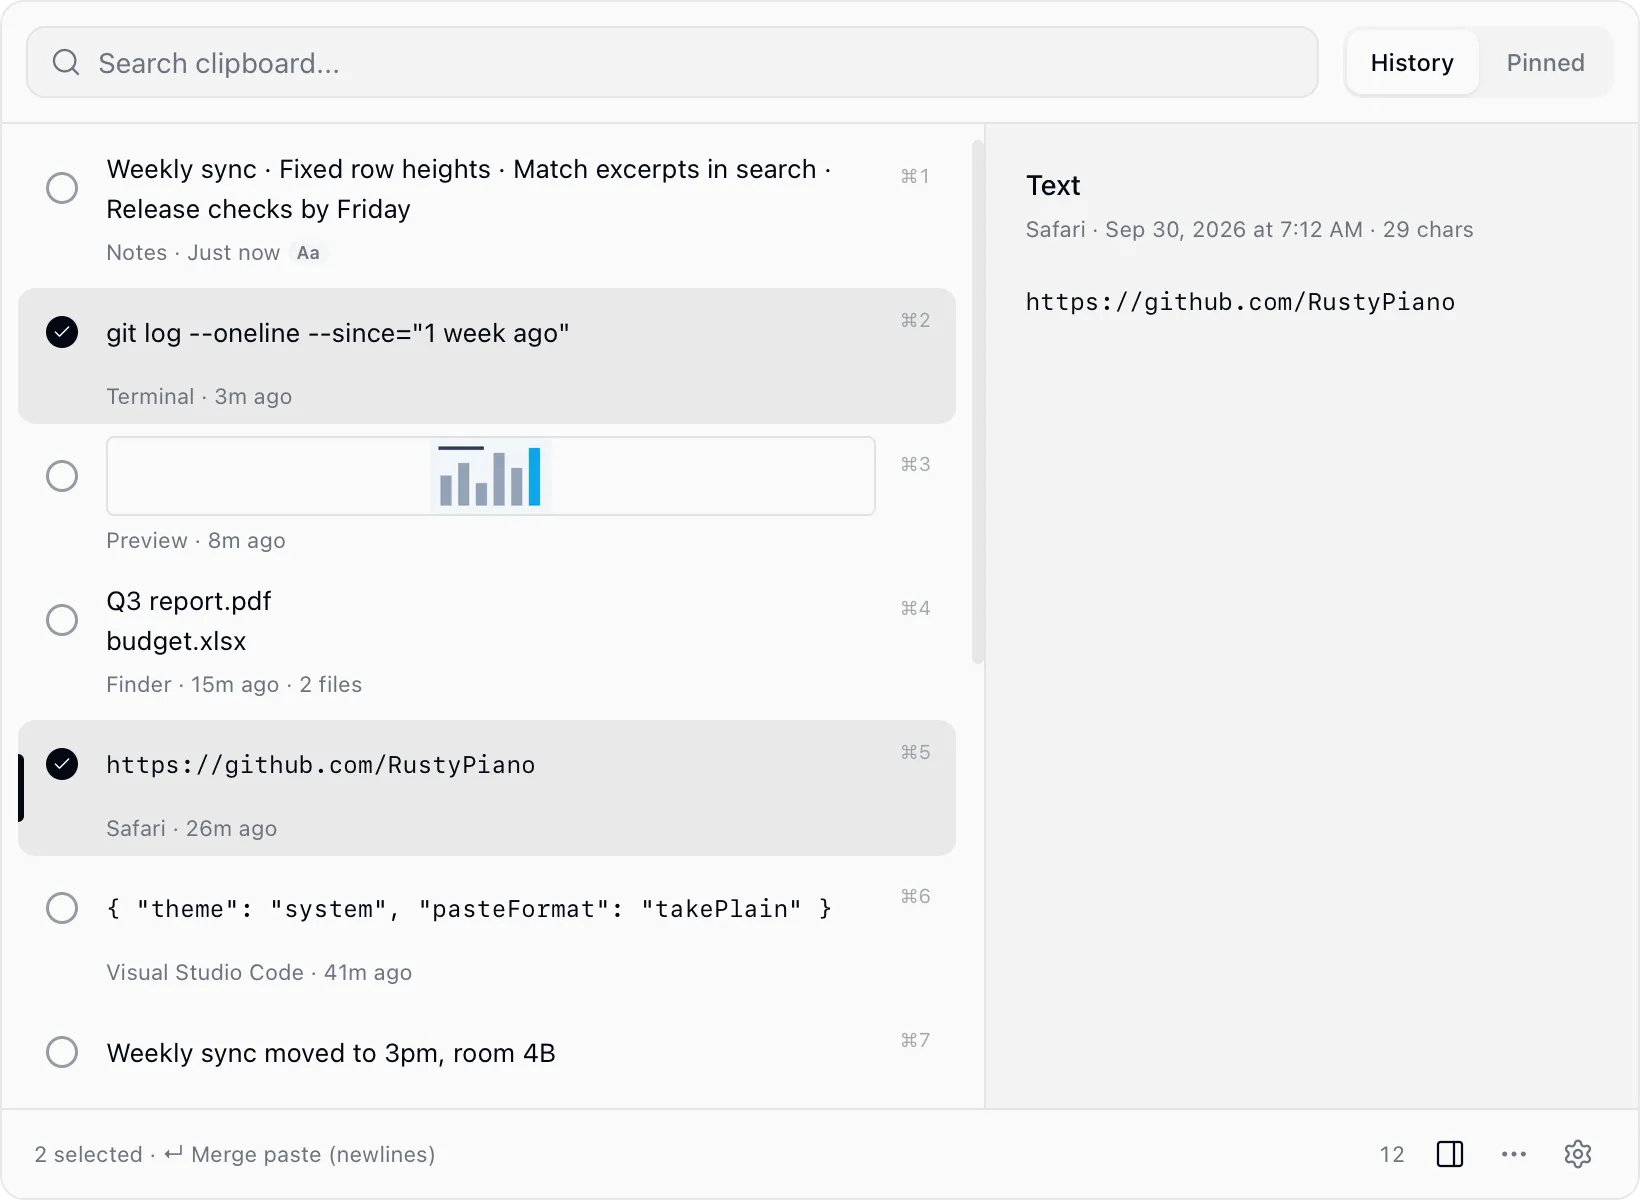
Task: Check the 'Weekly sync moved to 3pm' entry
Action: (62, 1052)
